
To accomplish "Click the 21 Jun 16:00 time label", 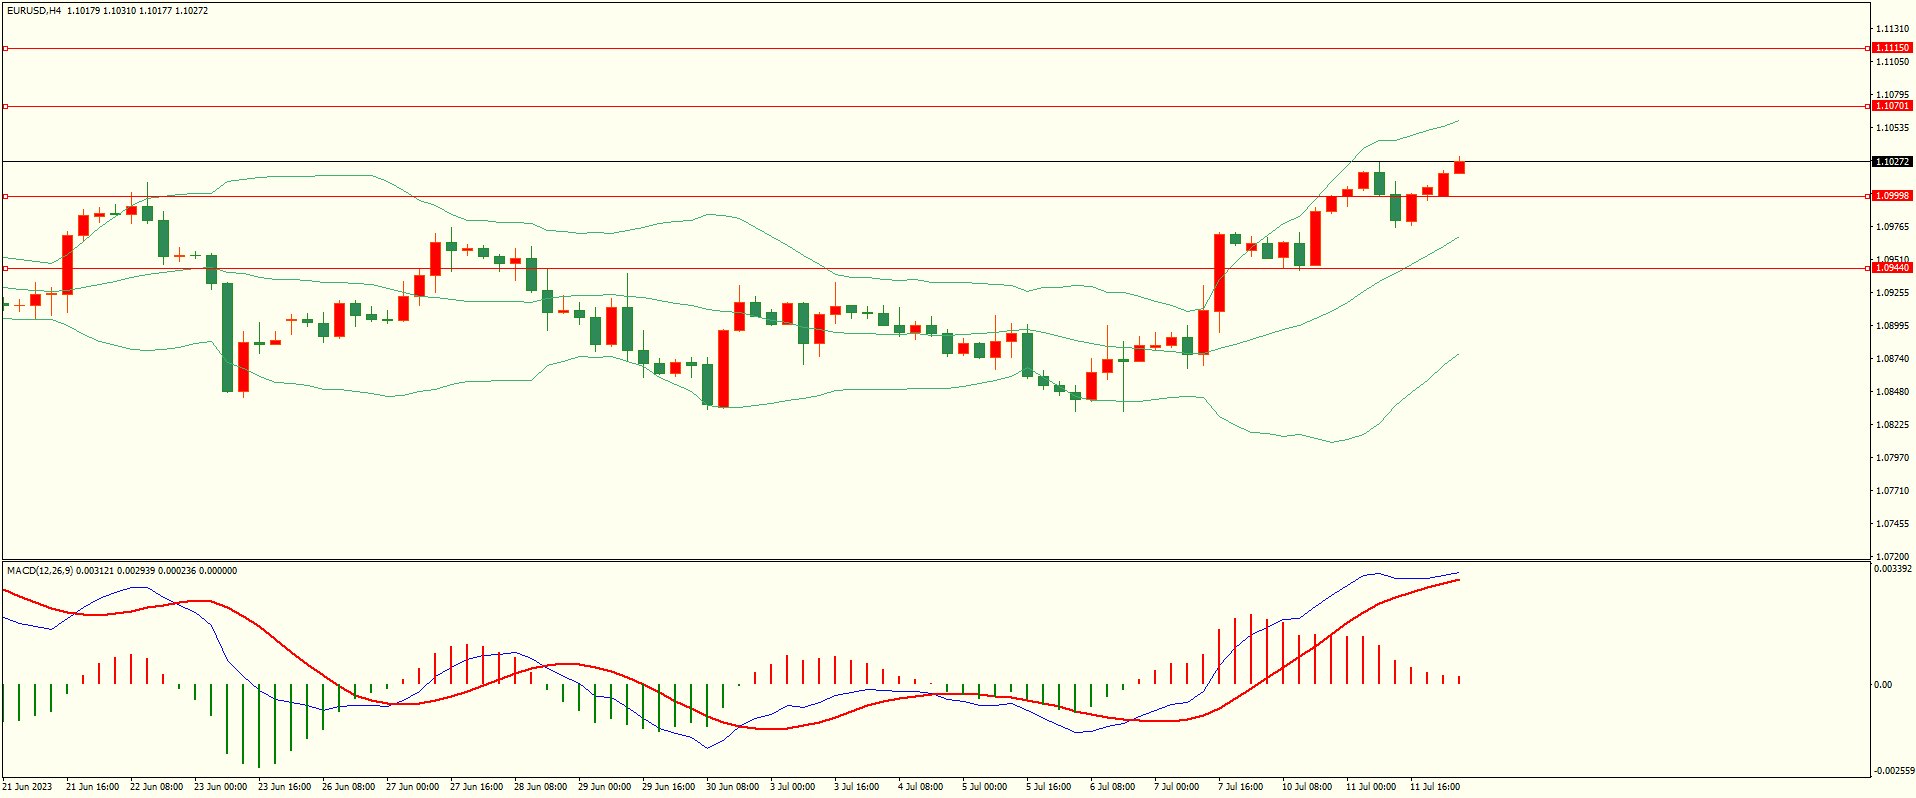I will (92, 787).
